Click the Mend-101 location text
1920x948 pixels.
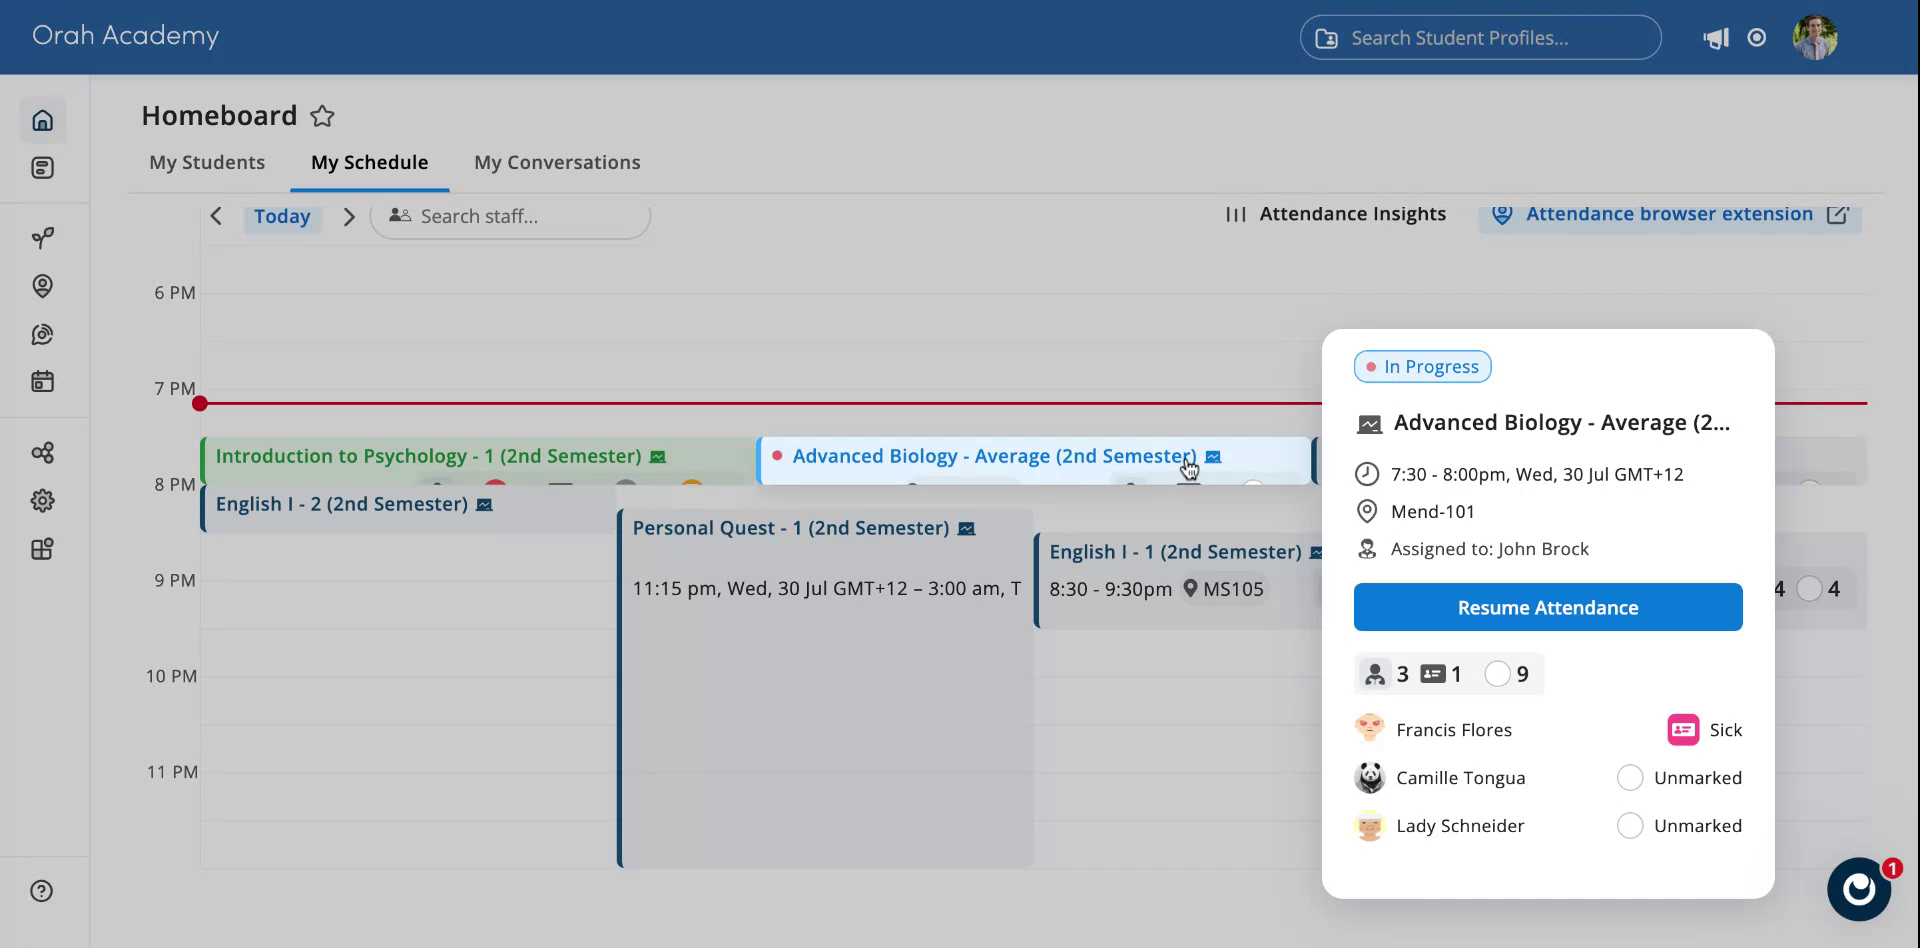(x=1432, y=512)
